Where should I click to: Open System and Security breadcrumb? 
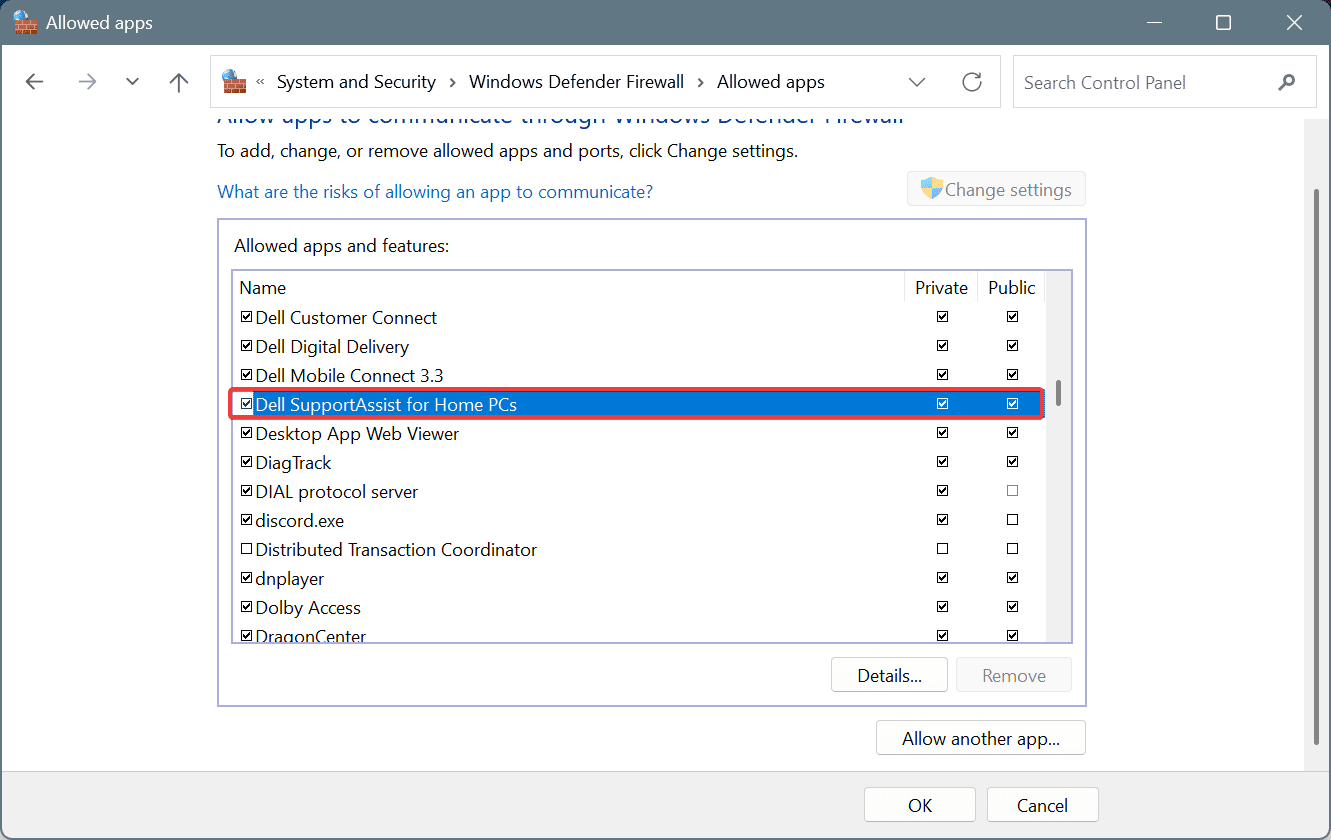point(356,82)
